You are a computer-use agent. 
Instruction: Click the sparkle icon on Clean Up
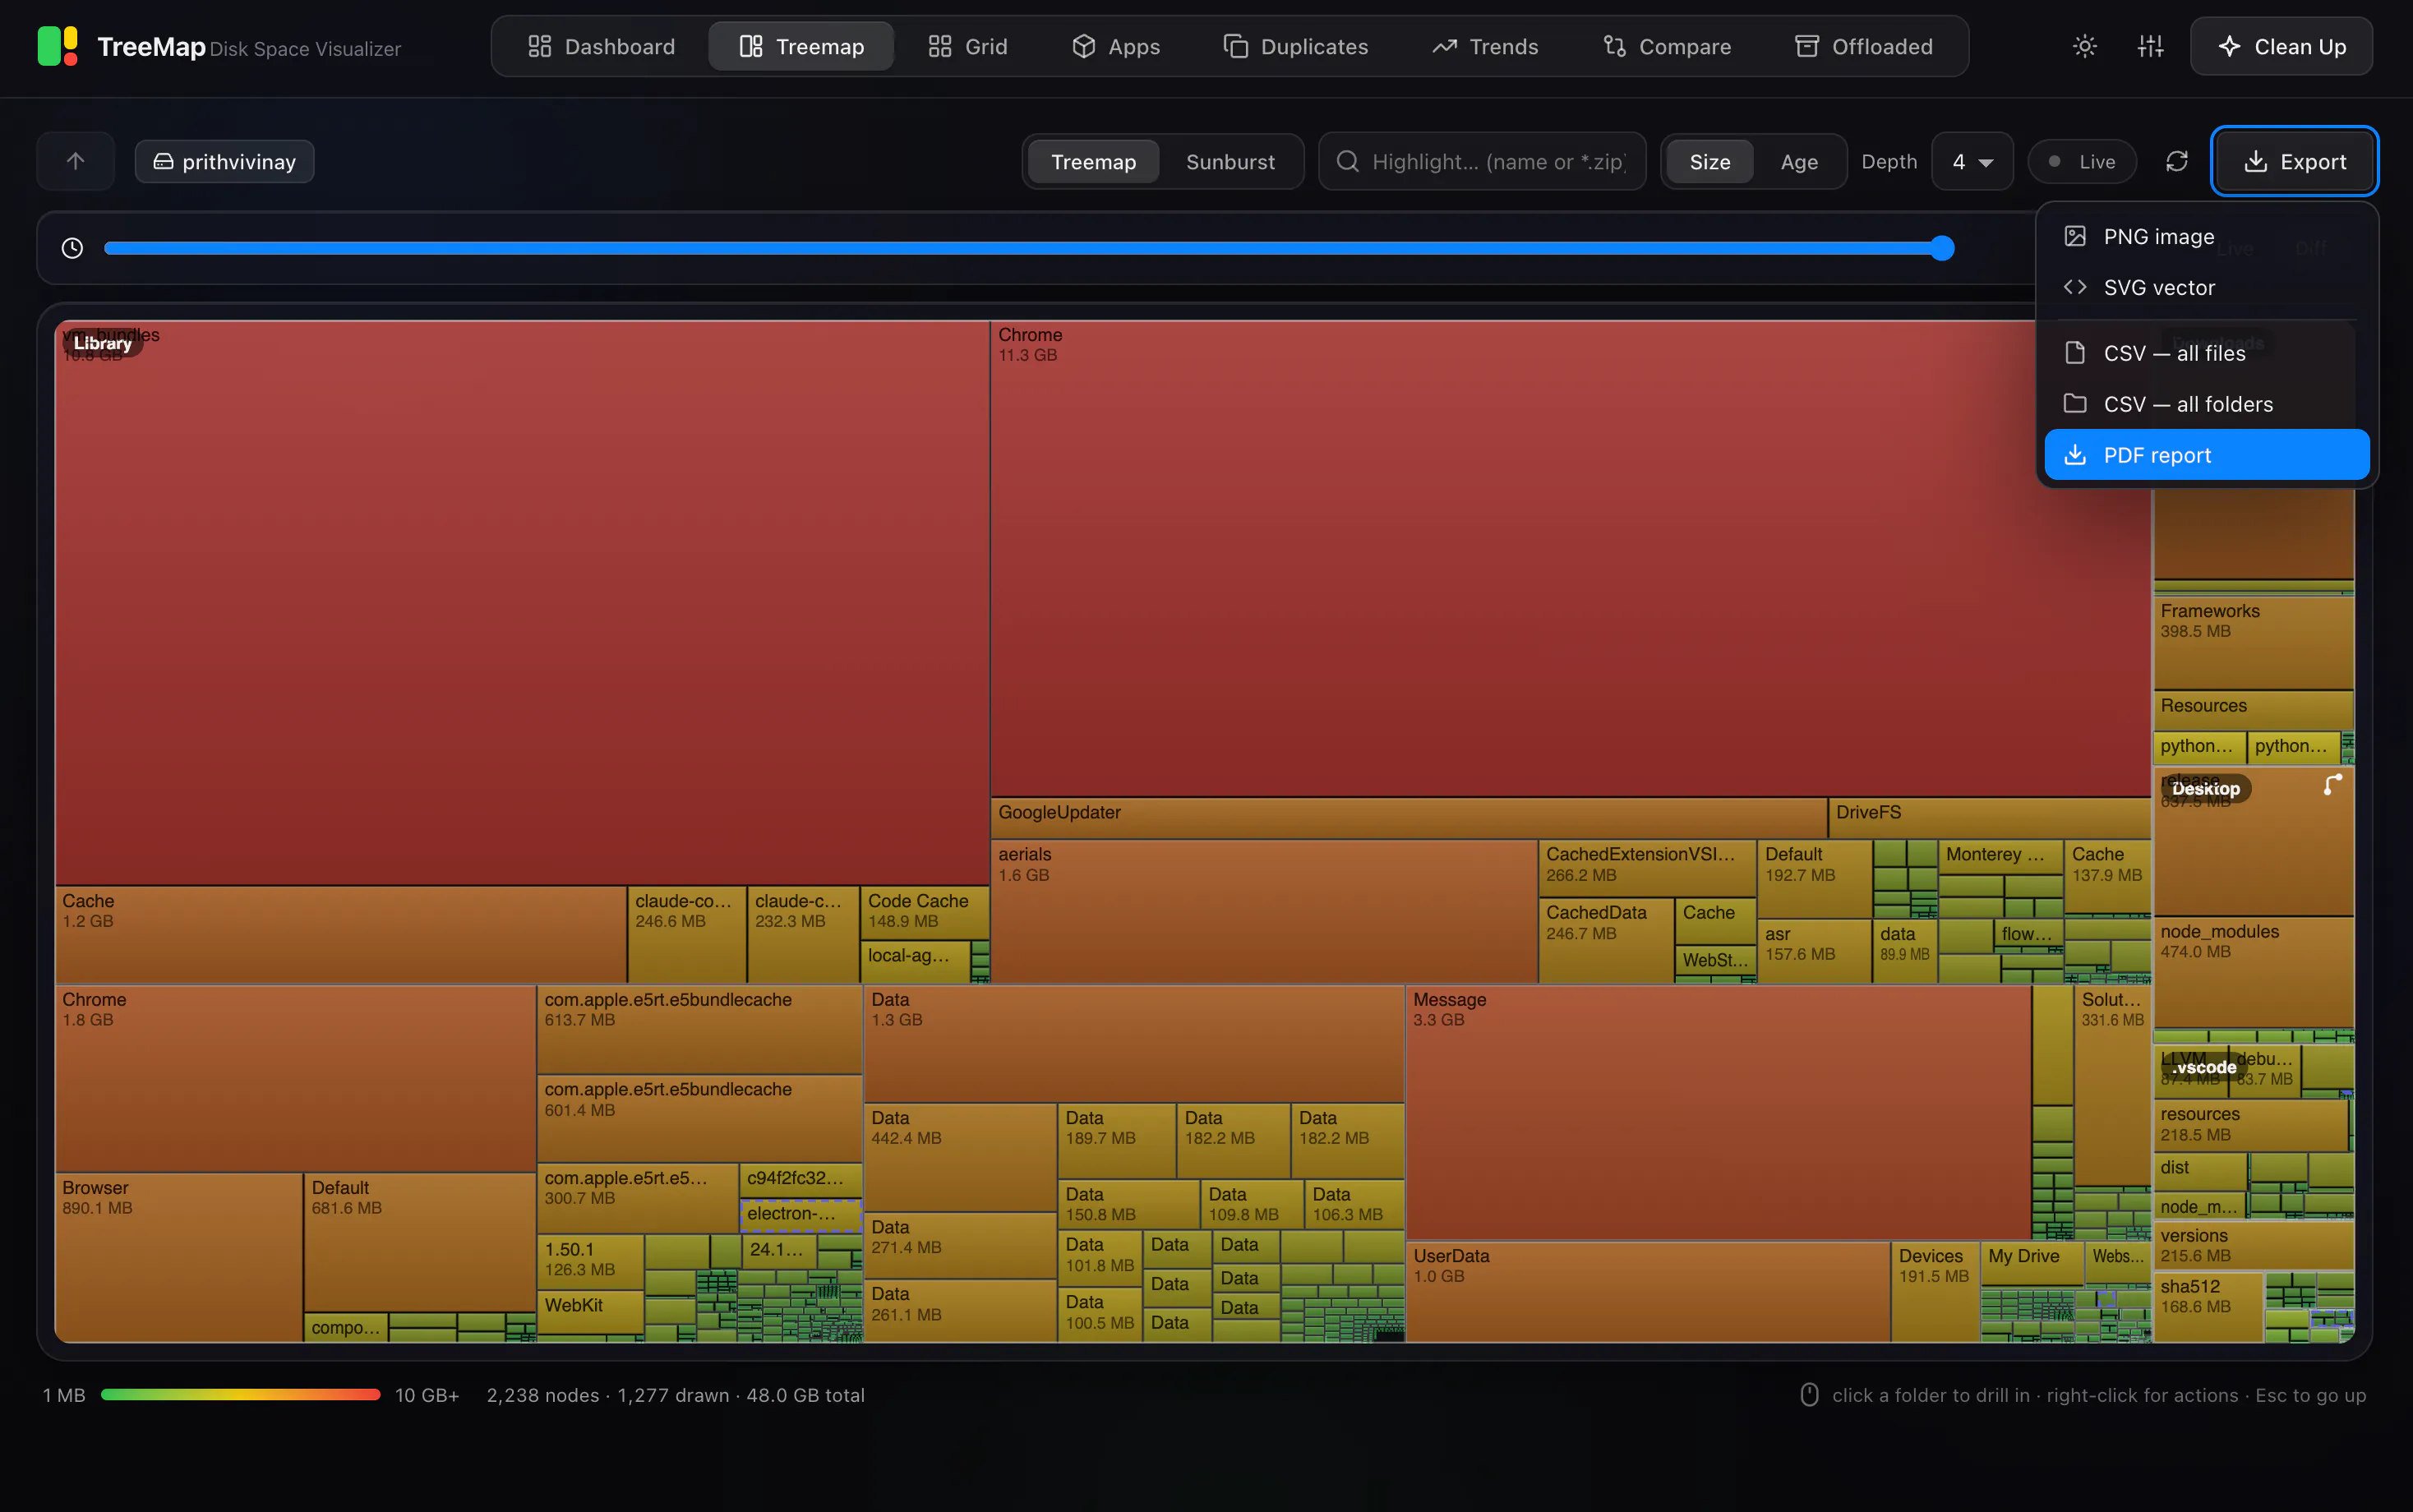(x=2228, y=46)
